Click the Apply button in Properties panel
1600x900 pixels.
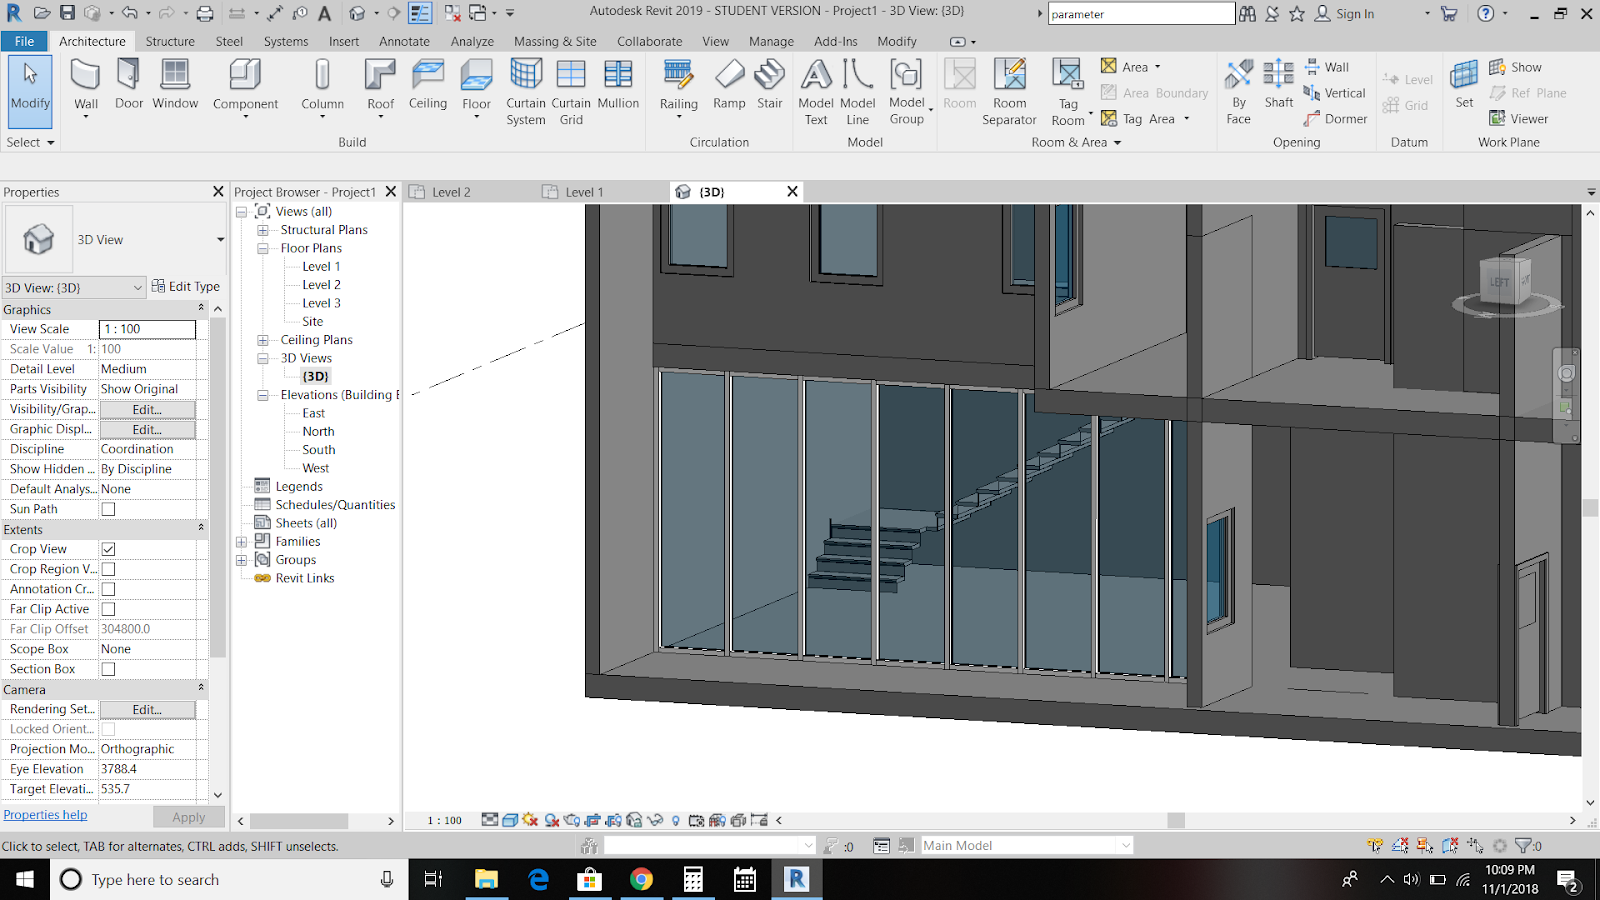tap(188, 816)
